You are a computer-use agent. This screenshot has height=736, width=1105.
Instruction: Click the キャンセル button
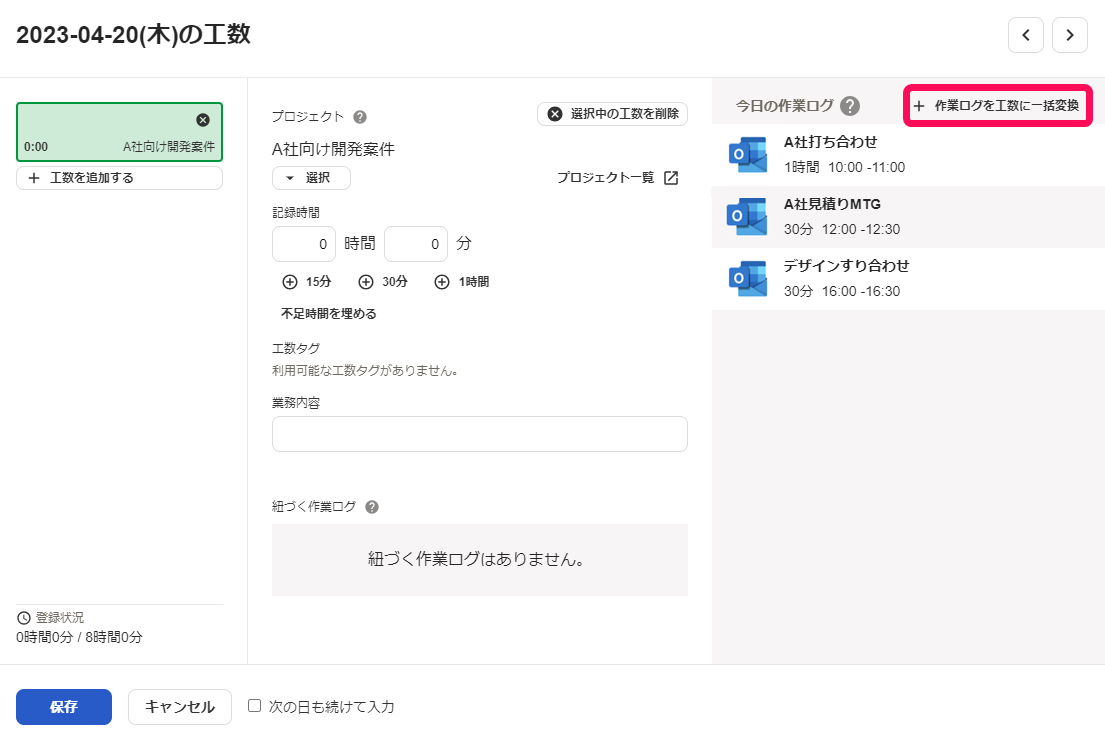coord(180,707)
